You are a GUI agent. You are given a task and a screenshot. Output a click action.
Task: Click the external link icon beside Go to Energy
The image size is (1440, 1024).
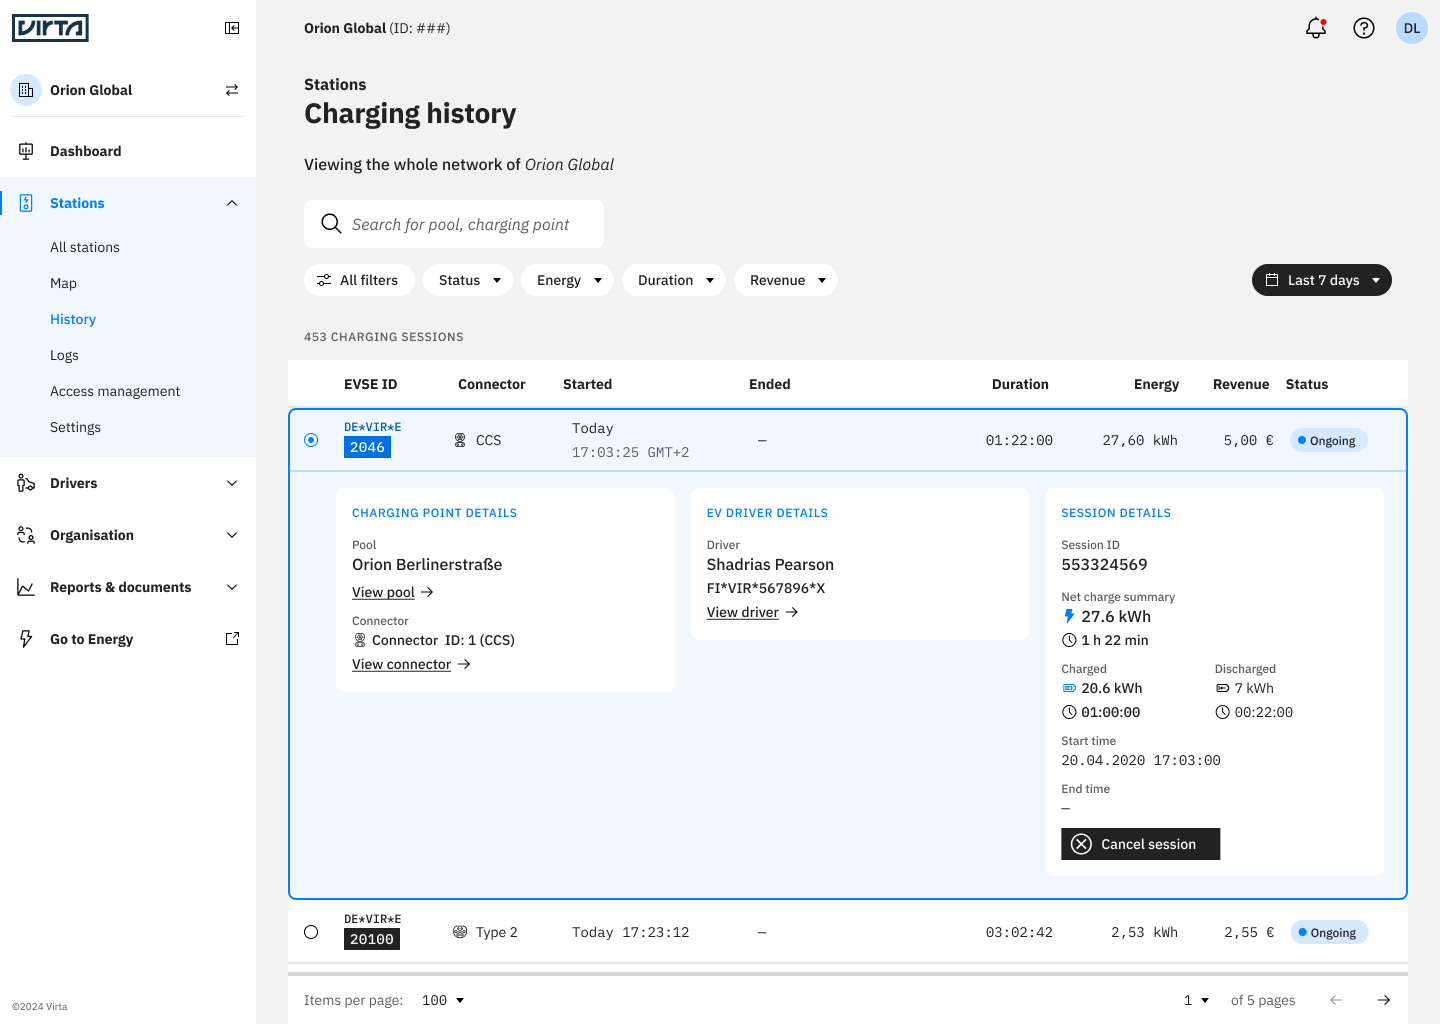[232, 639]
